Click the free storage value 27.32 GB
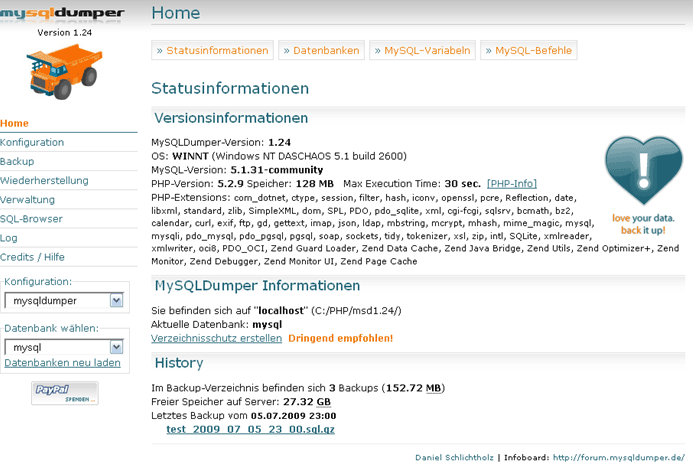 [x=307, y=402]
